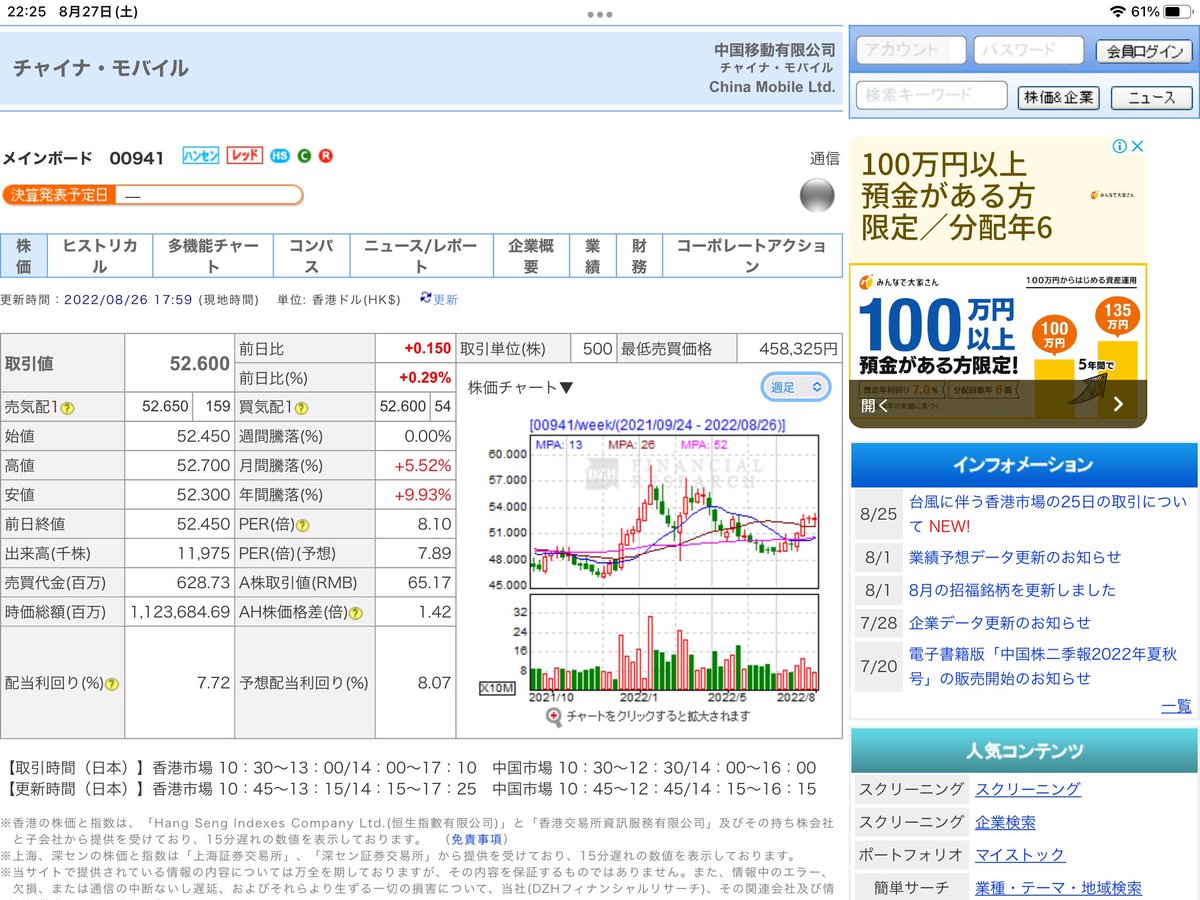Select the 株価 tab
Viewport: 1200px width, 900px height.
click(24, 256)
